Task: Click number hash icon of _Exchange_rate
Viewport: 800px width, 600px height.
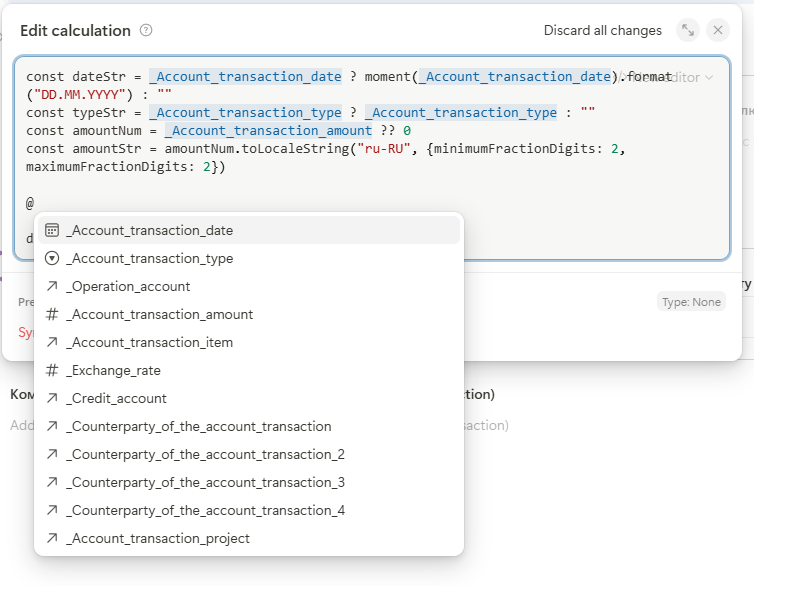Action: click(x=52, y=370)
